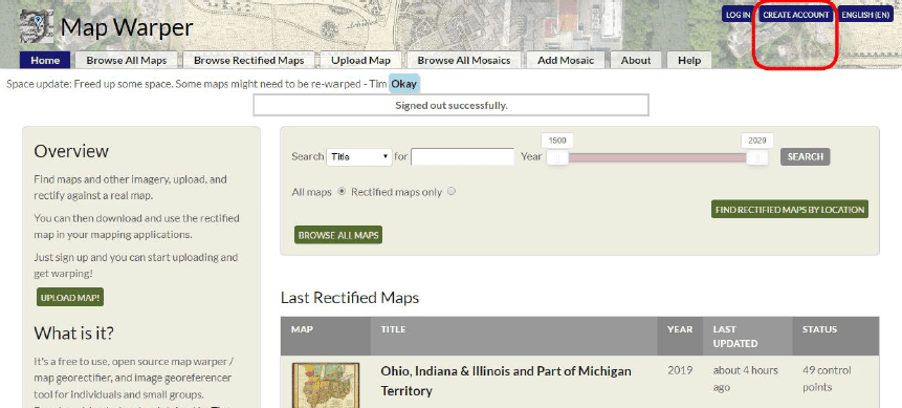Click the 1500 year slider handle

pyautogui.click(x=558, y=157)
